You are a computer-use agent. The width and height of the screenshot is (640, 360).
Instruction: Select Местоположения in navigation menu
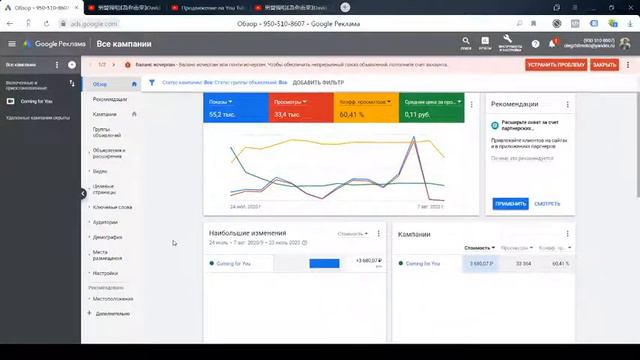[113, 299]
